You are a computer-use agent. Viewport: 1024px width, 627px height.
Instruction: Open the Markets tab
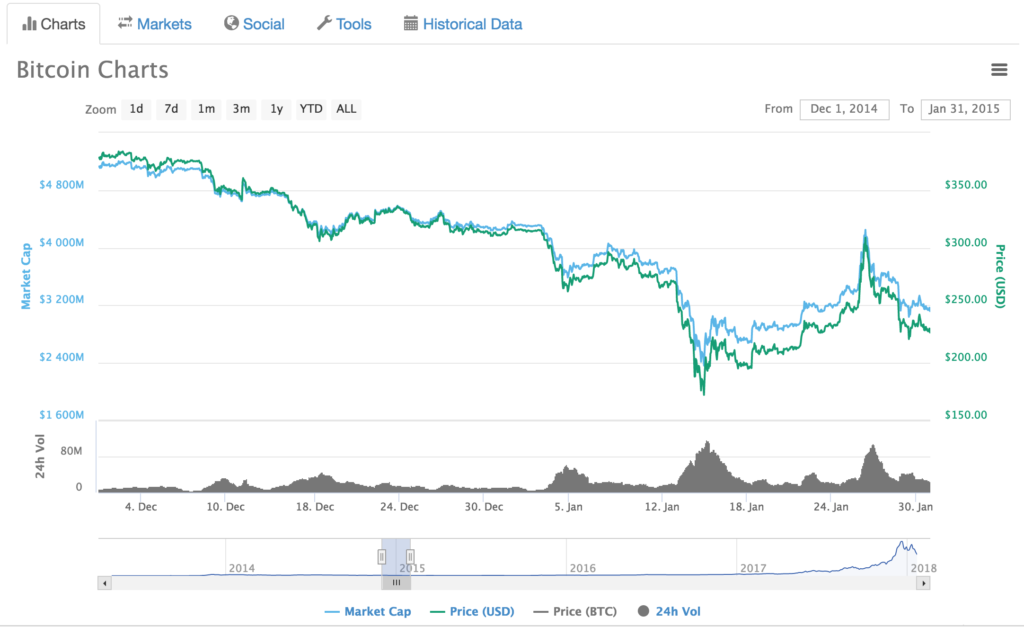155,24
